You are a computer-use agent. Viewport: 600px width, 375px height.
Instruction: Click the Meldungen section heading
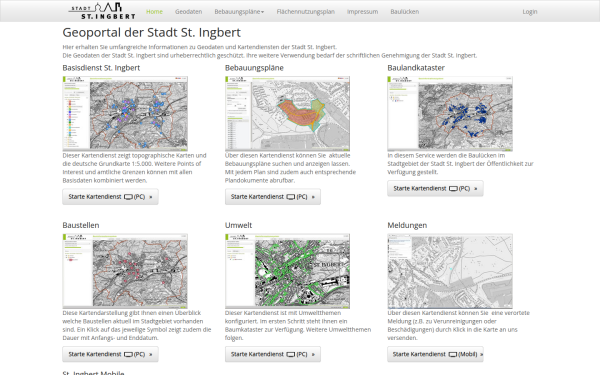(x=407, y=225)
